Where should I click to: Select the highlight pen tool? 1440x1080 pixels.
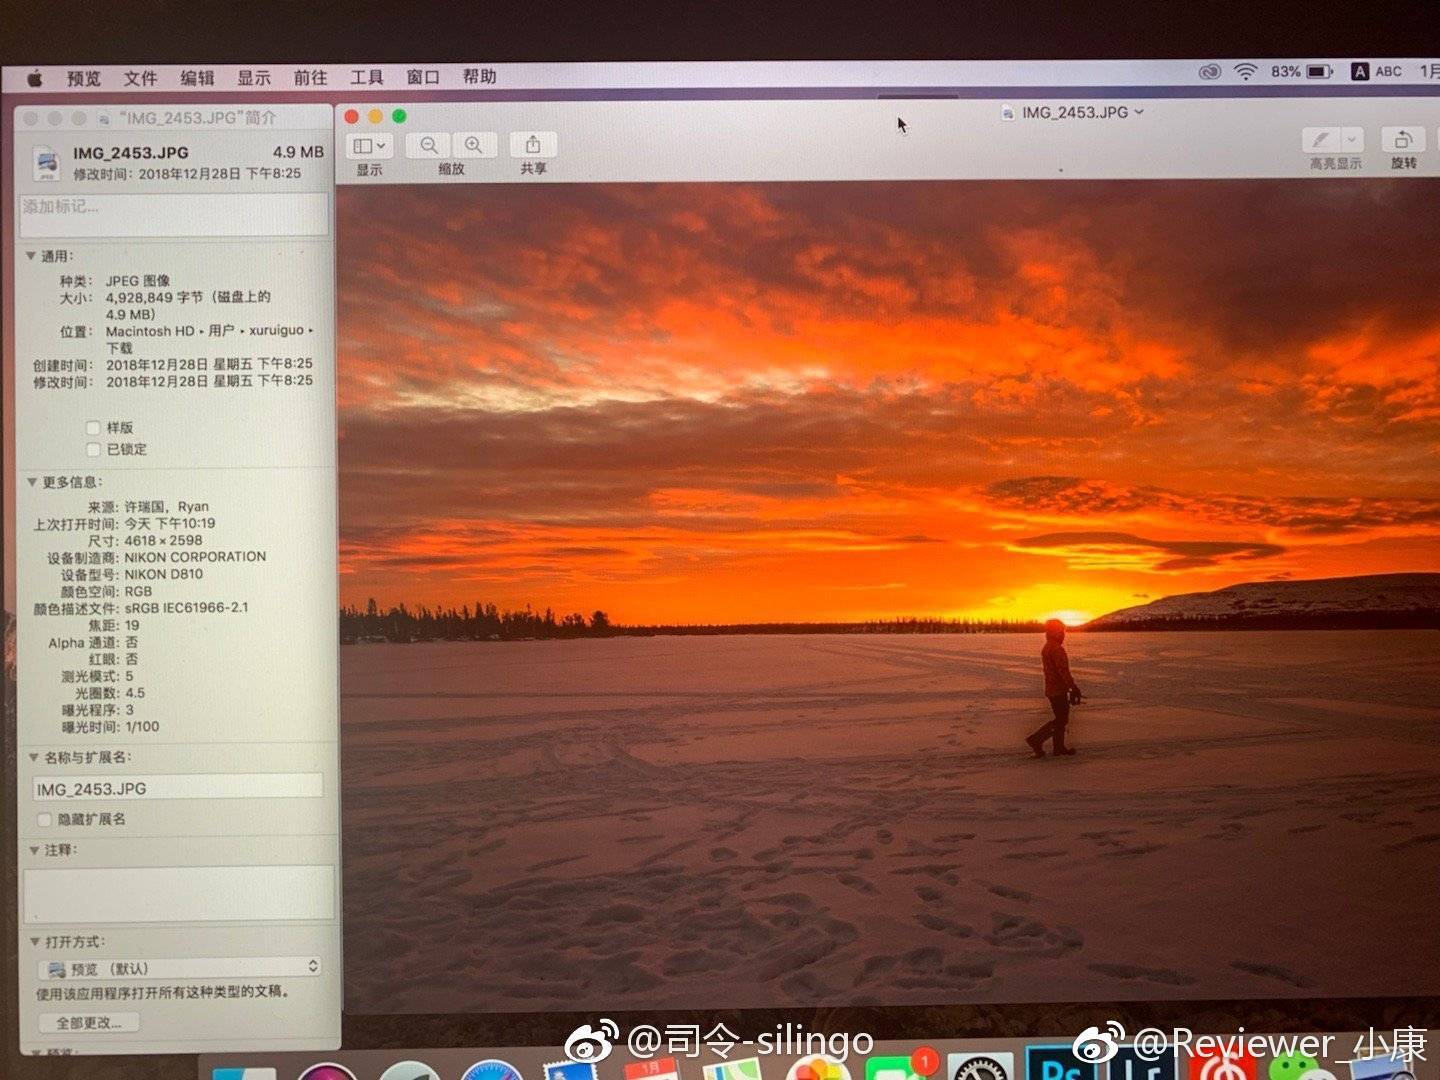tap(1321, 140)
